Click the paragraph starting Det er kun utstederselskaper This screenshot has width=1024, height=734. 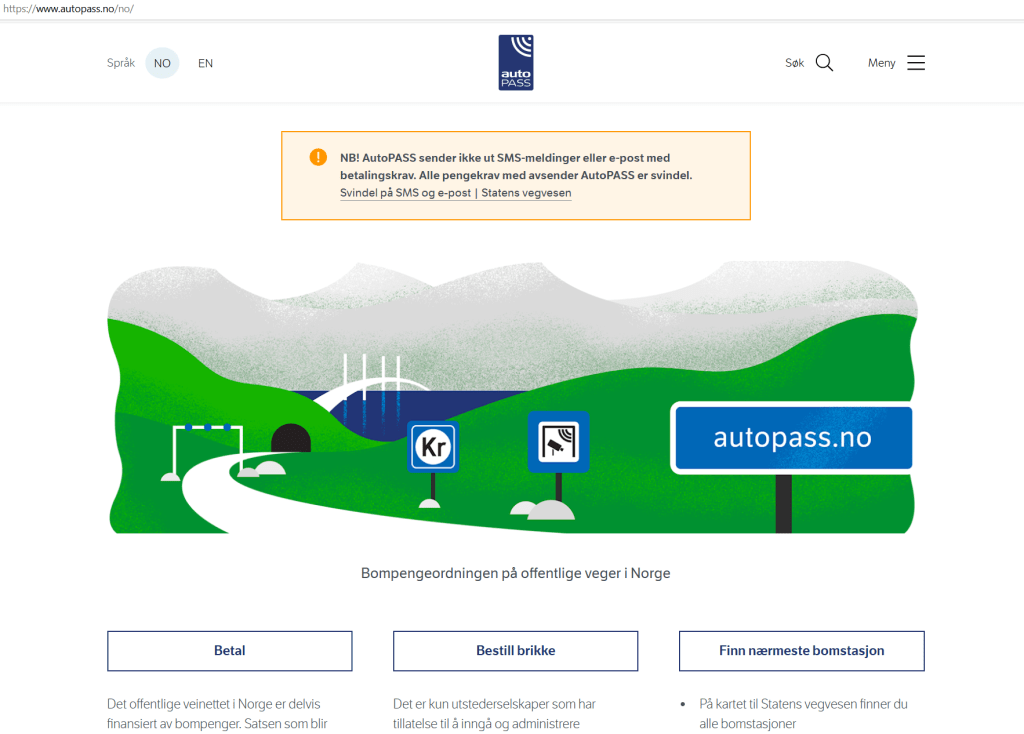click(x=494, y=714)
